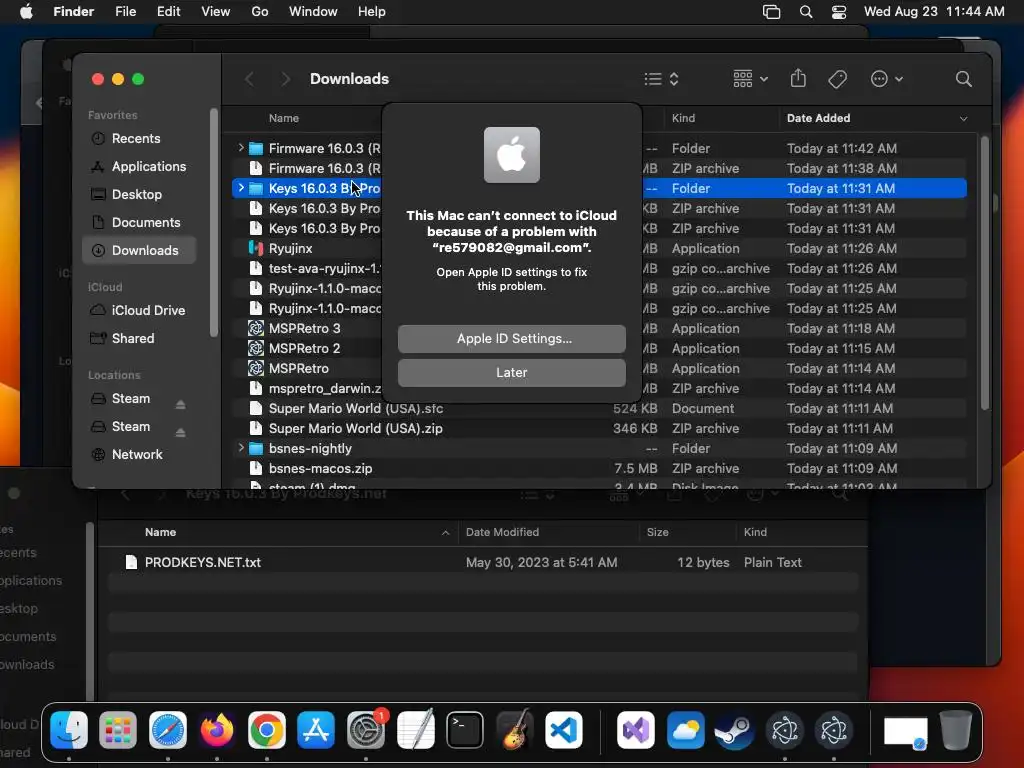The height and width of the screenshot is (768, 1024).
Task: Select Downloads in the sidebar
Action: tap(139, 250)
